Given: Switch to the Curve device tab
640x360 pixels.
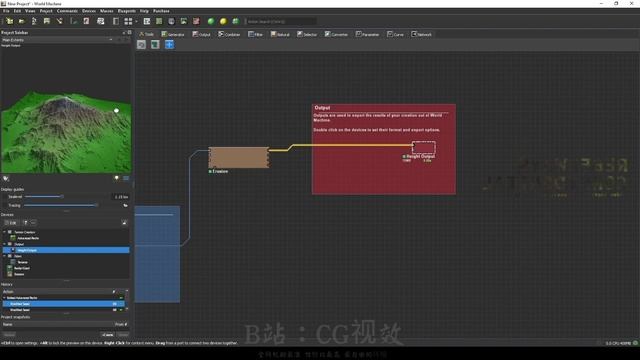Looking at the screenshot, I should (x=396, y=34).
